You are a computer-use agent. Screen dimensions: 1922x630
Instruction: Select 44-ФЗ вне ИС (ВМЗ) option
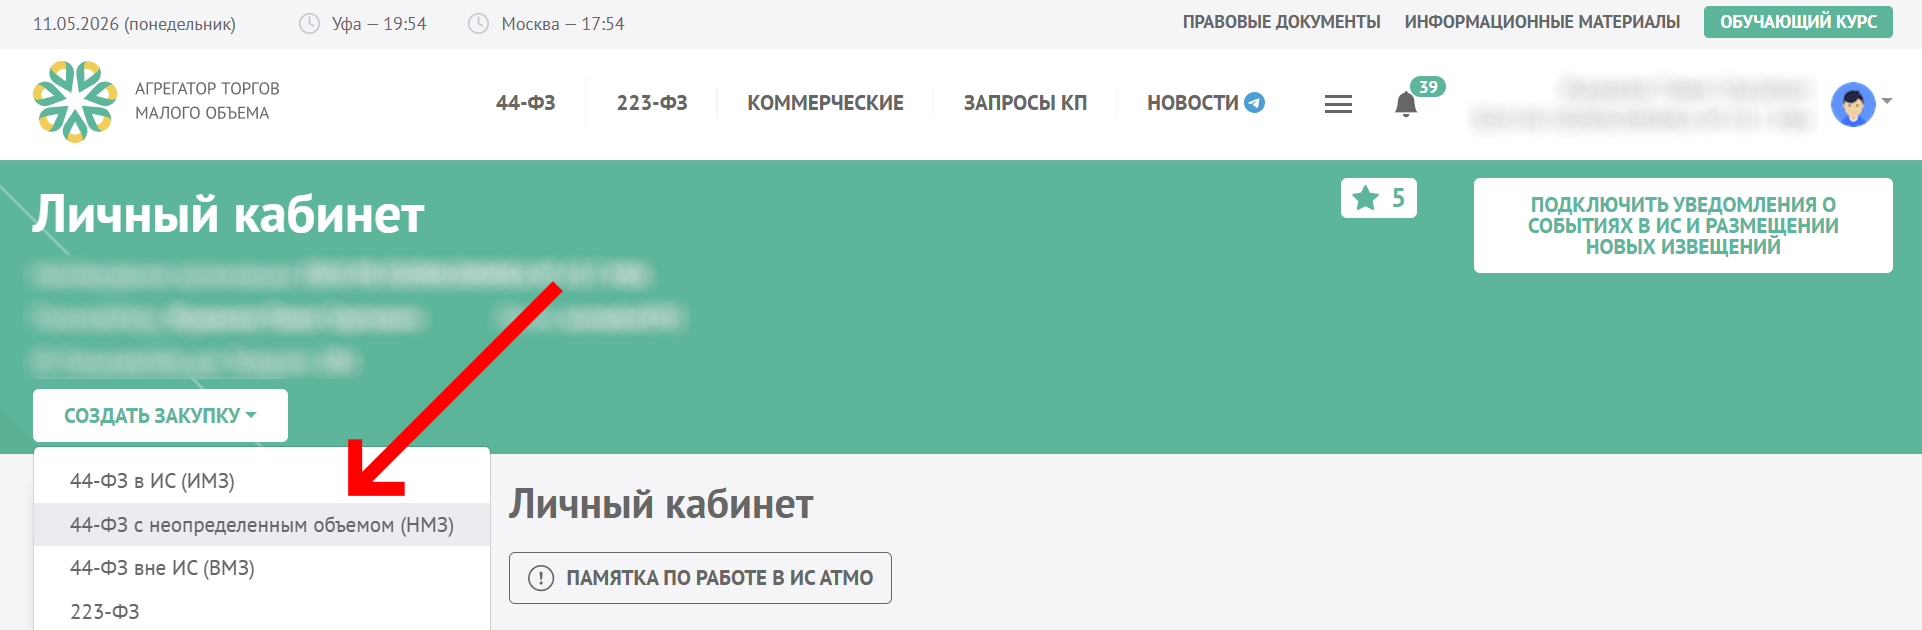coord(262,568)
